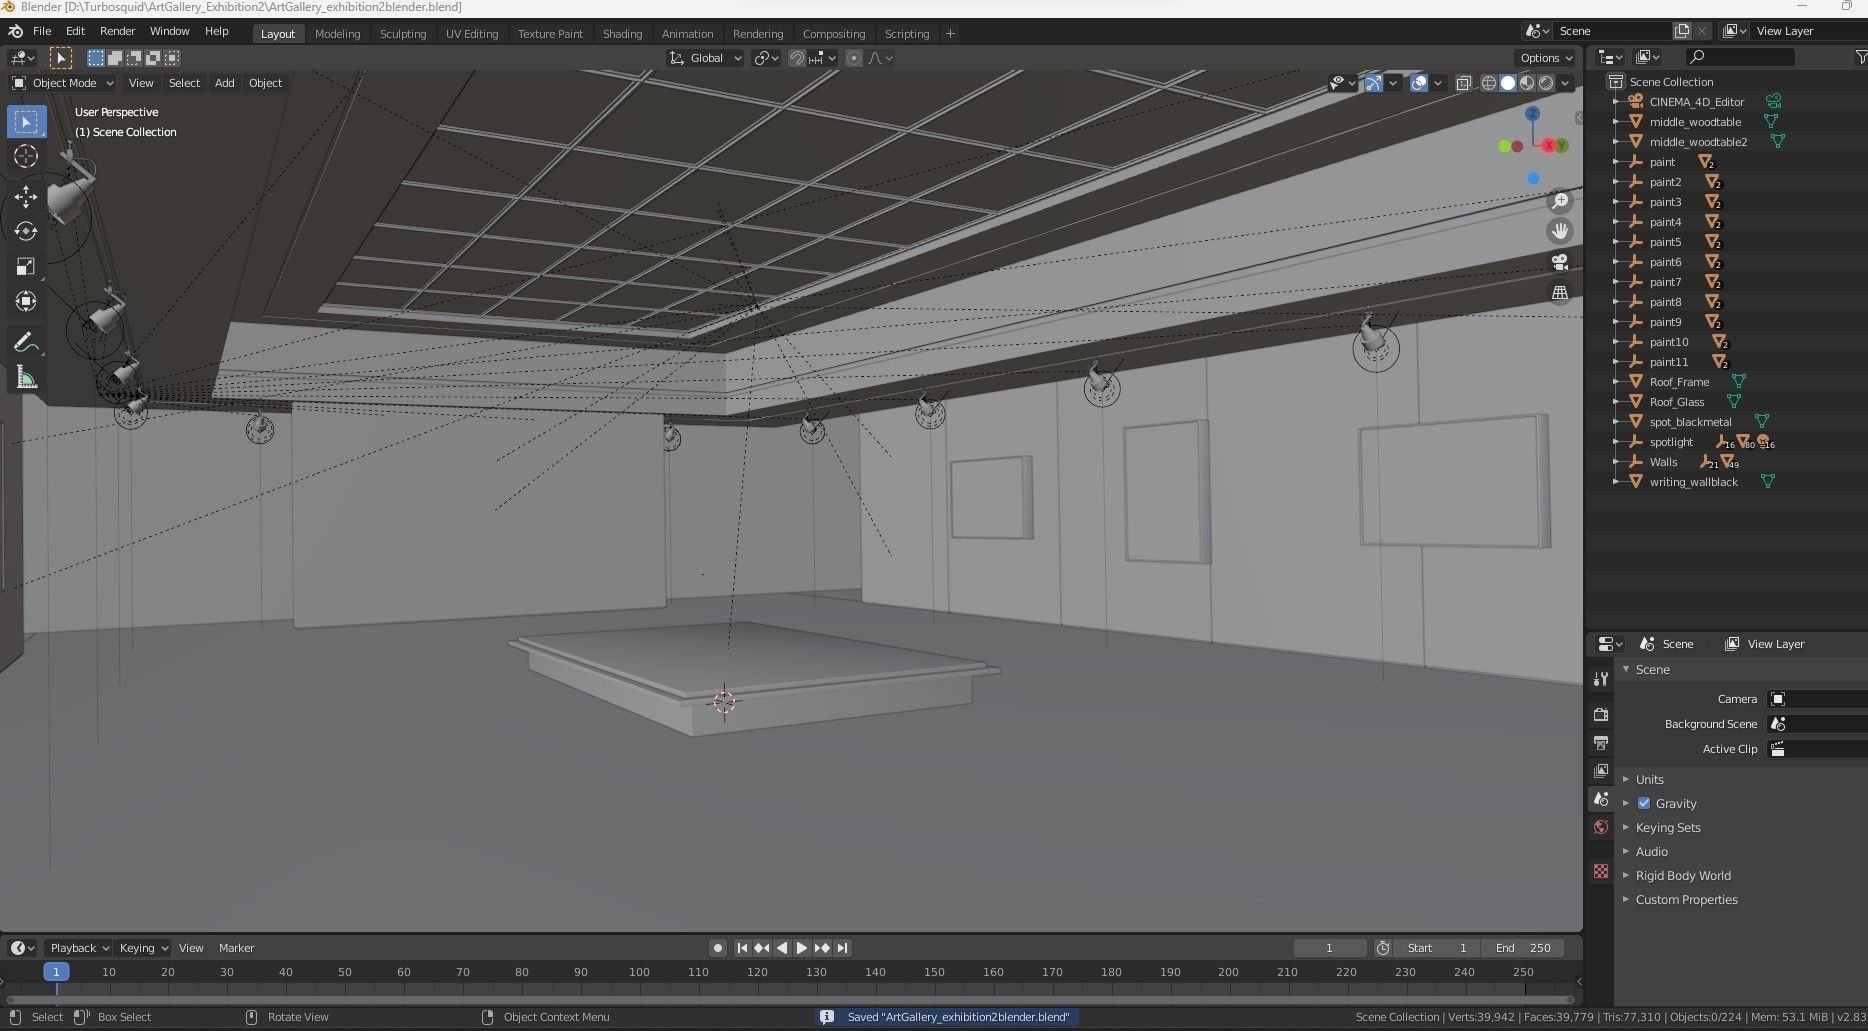This screenshot has height=1031, width=1868.
Task: Choose the Annotate pencil tool
Action: click(26, 342)
